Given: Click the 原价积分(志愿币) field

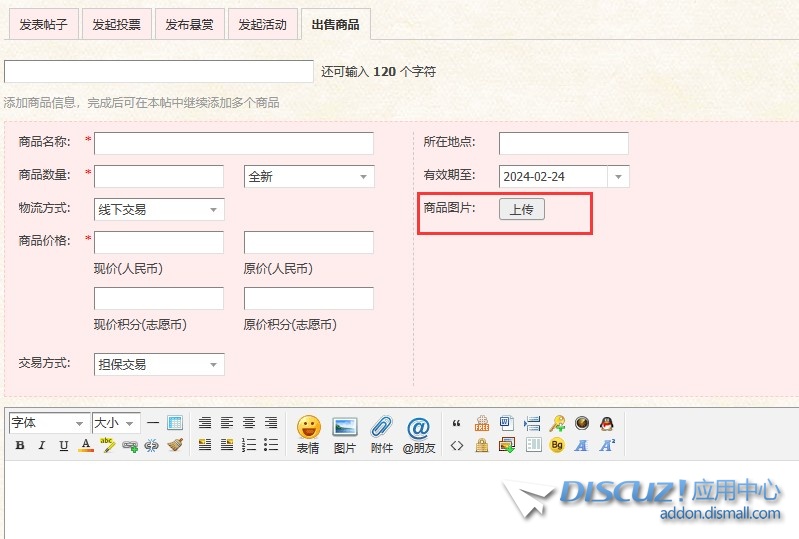Looking at the screenshot, I should pos(309,299).
